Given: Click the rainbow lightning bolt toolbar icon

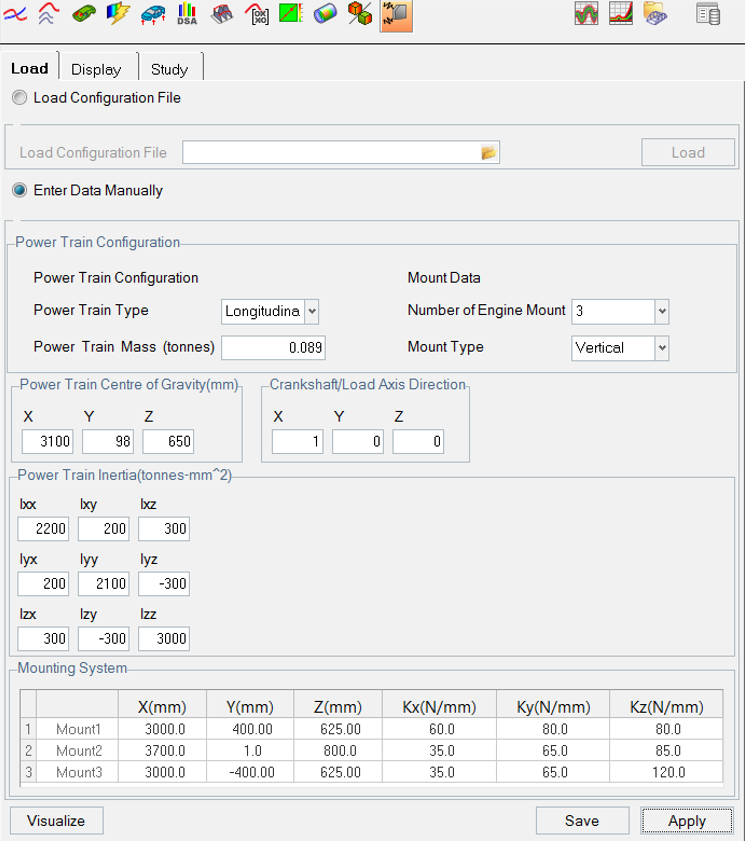Looking at the screenshot, I should click(x=119, y=14).
